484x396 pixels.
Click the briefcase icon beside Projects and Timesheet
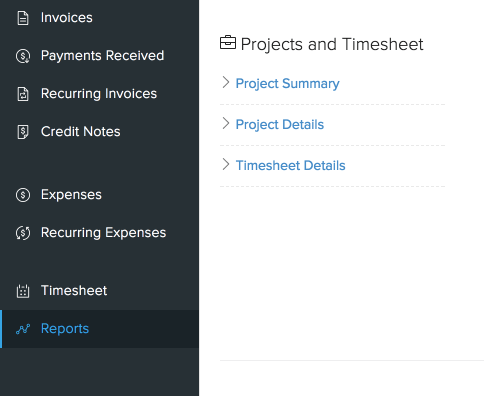[x=228, y=43]
